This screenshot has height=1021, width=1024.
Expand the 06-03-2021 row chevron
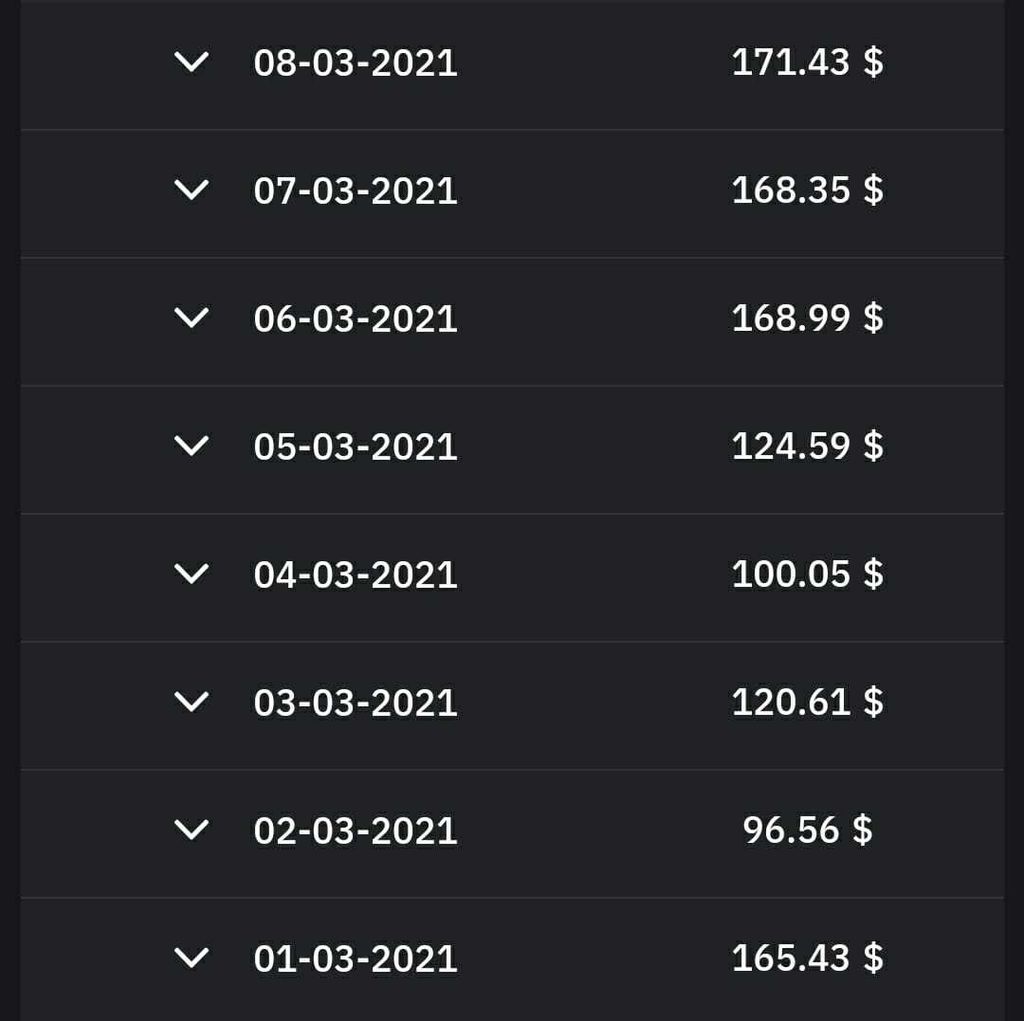tap(191, 318)
